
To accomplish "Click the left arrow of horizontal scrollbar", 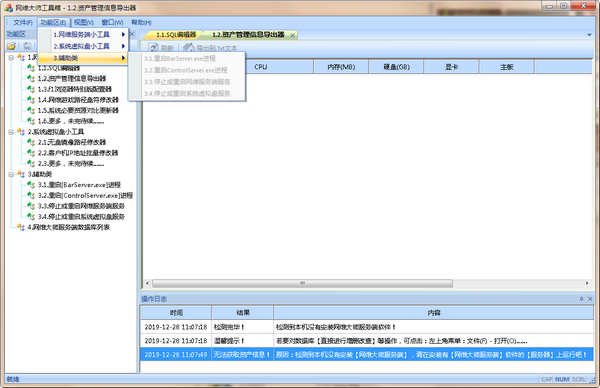I will [x=147, y=284].
